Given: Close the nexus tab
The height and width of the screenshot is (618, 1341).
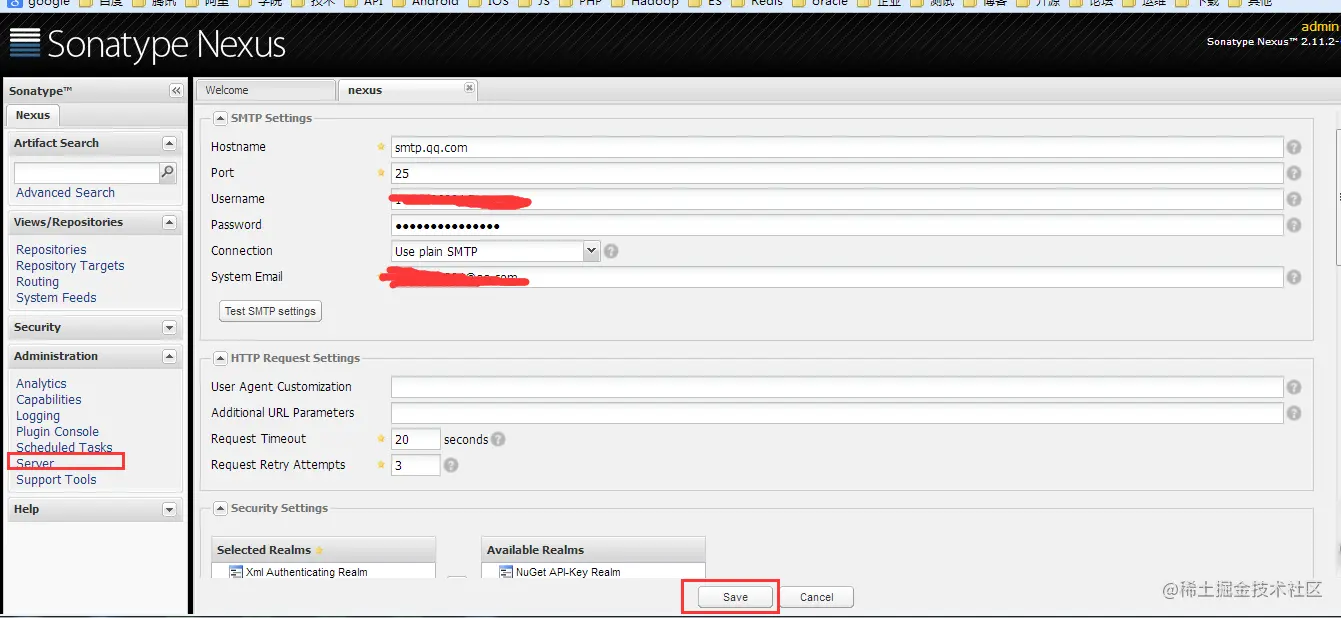Looking at the screenshot, I should coord(469,88).
